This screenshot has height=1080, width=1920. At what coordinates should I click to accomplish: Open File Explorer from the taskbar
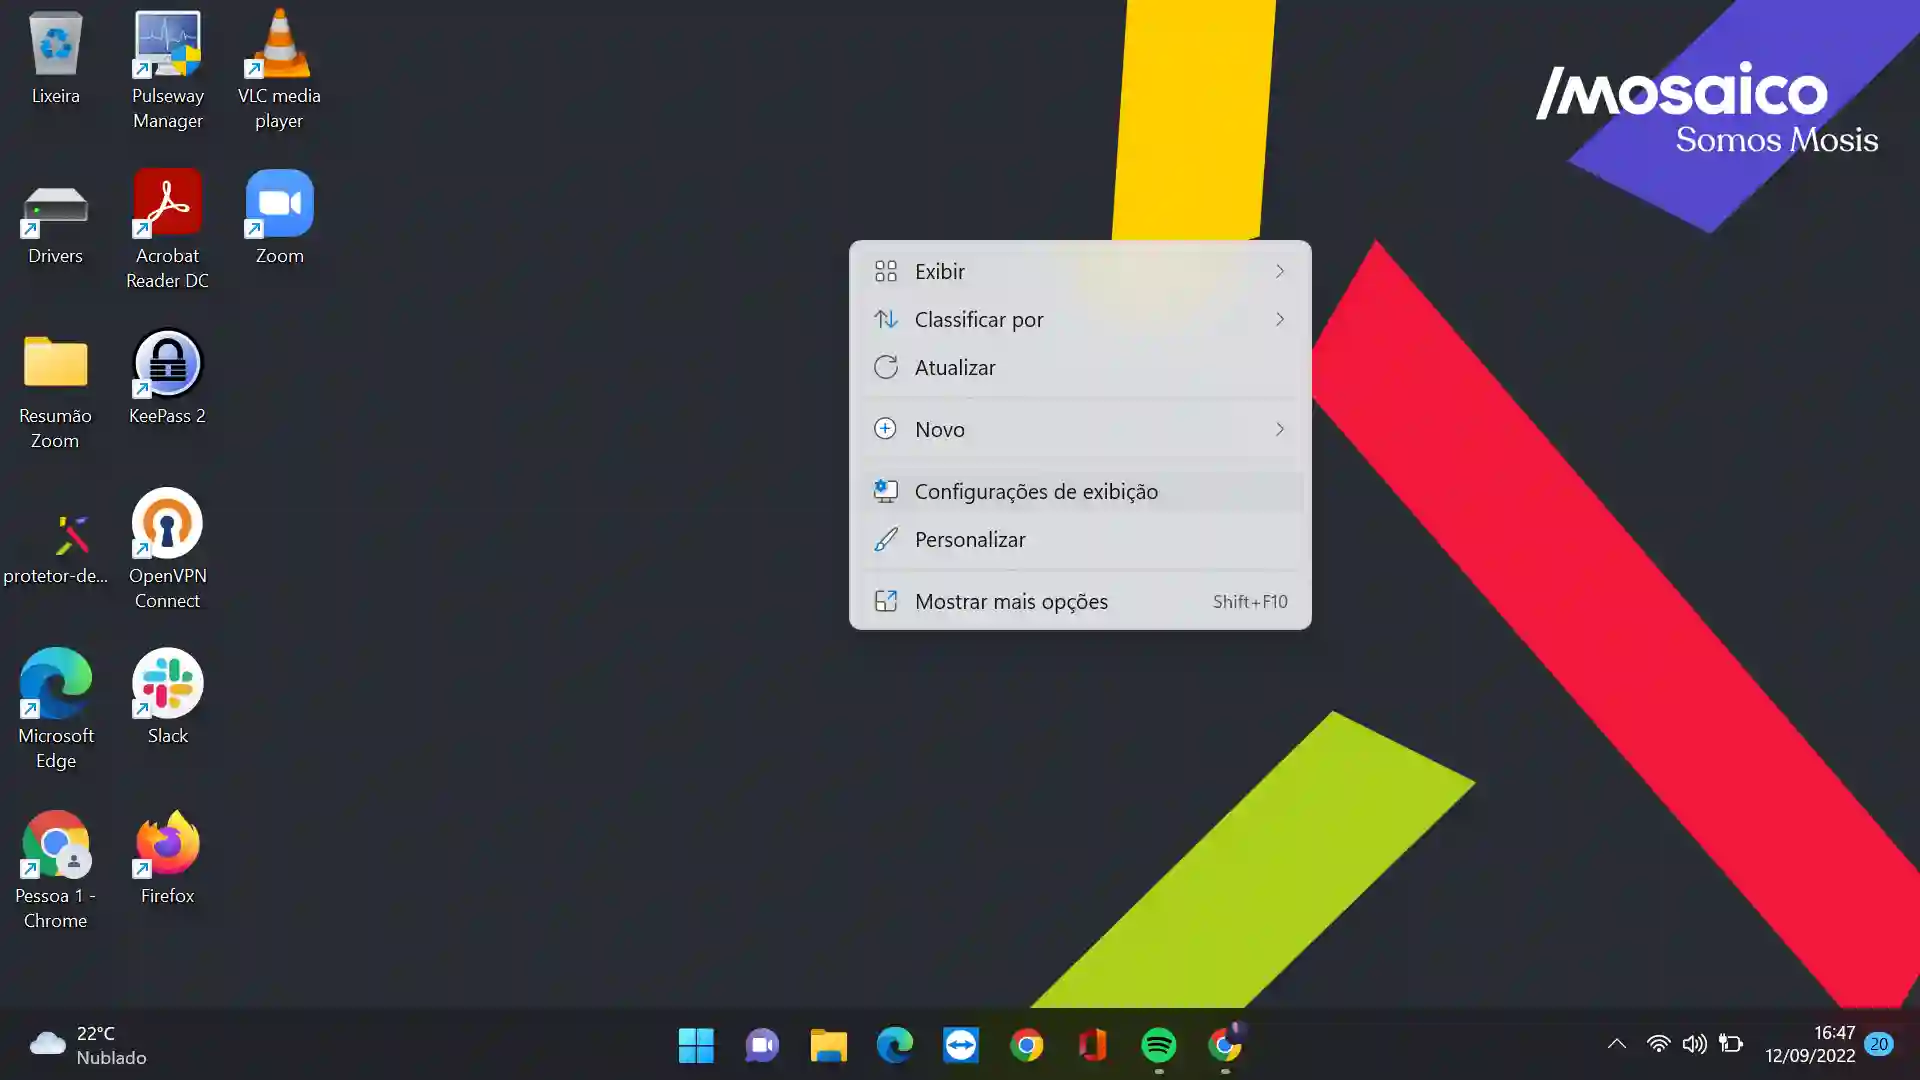point(828,1045)
